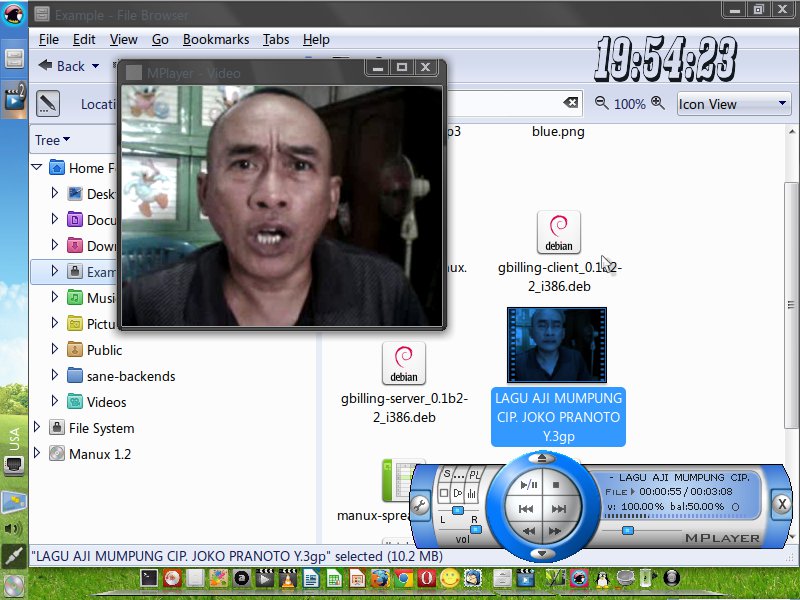
Task: Open the equalizer bars icon in MPlayer
Action: [472, 493]
